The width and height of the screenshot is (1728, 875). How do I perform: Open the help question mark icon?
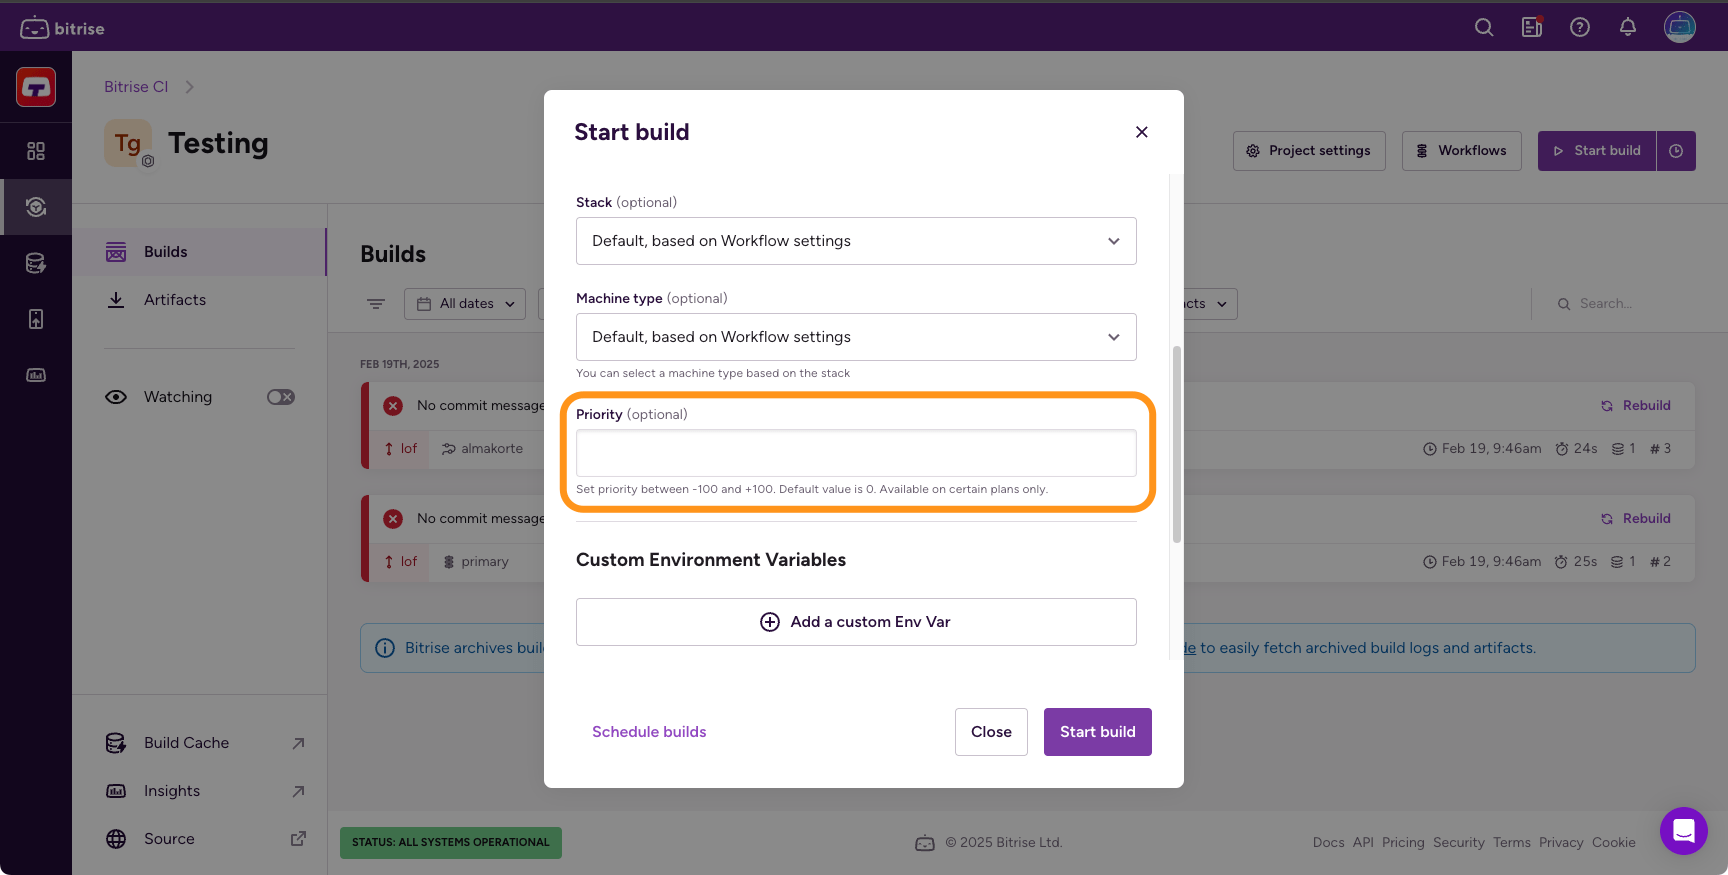(x=1580, y=28)
